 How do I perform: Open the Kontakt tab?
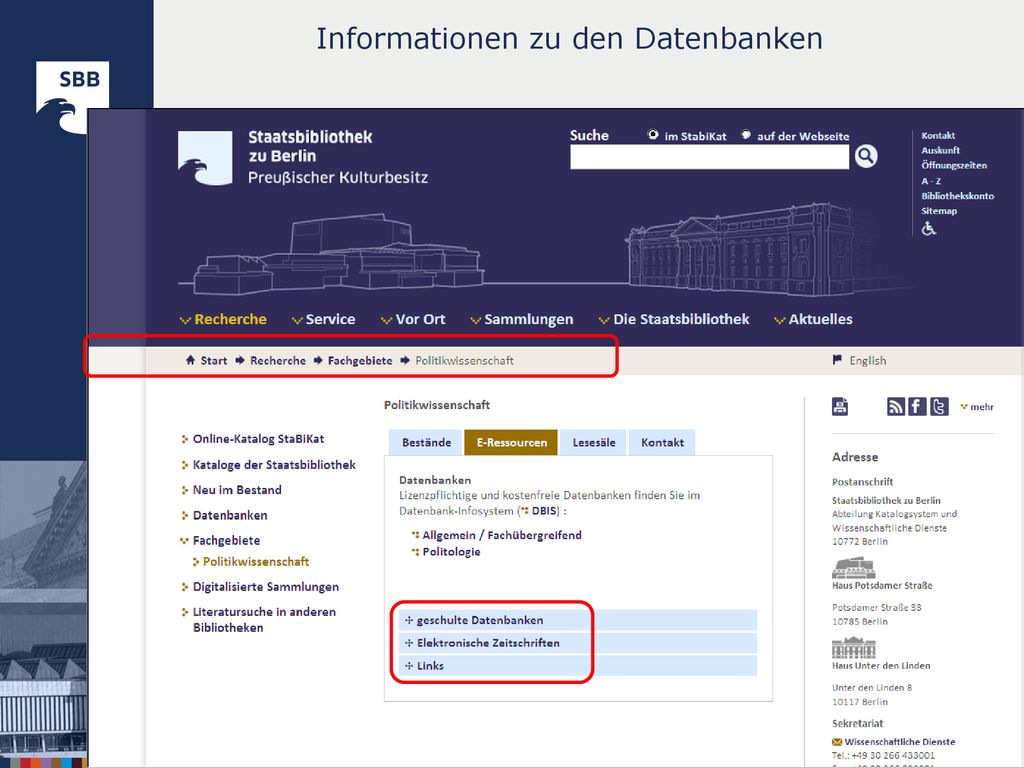(662, 443)
